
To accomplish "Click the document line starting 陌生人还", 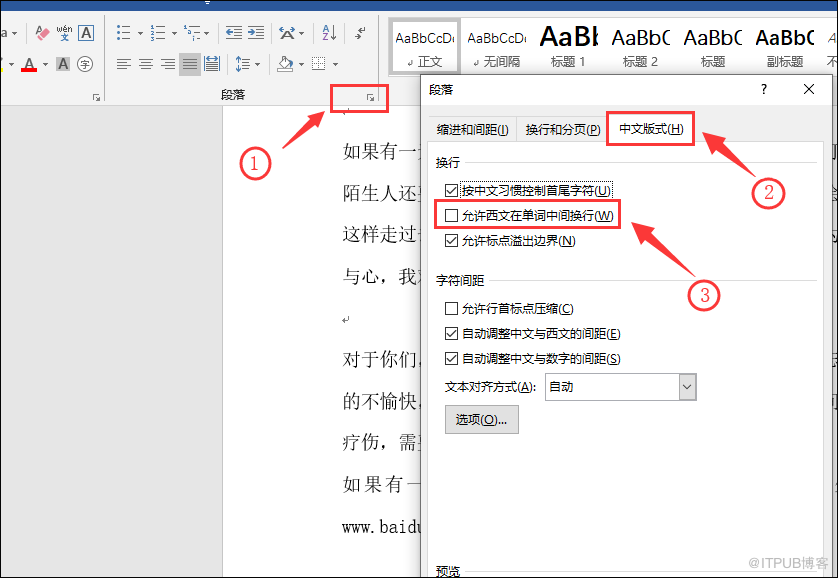I will point(382,193).
